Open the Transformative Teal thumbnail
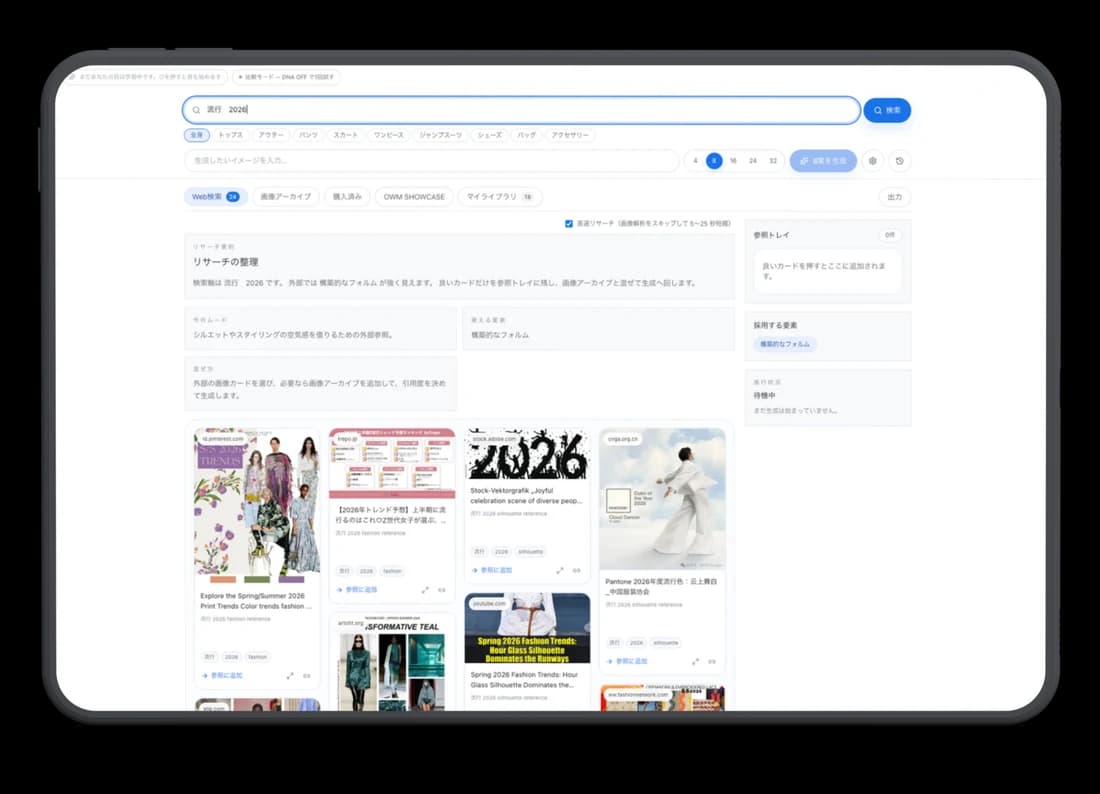 [392, 664]
